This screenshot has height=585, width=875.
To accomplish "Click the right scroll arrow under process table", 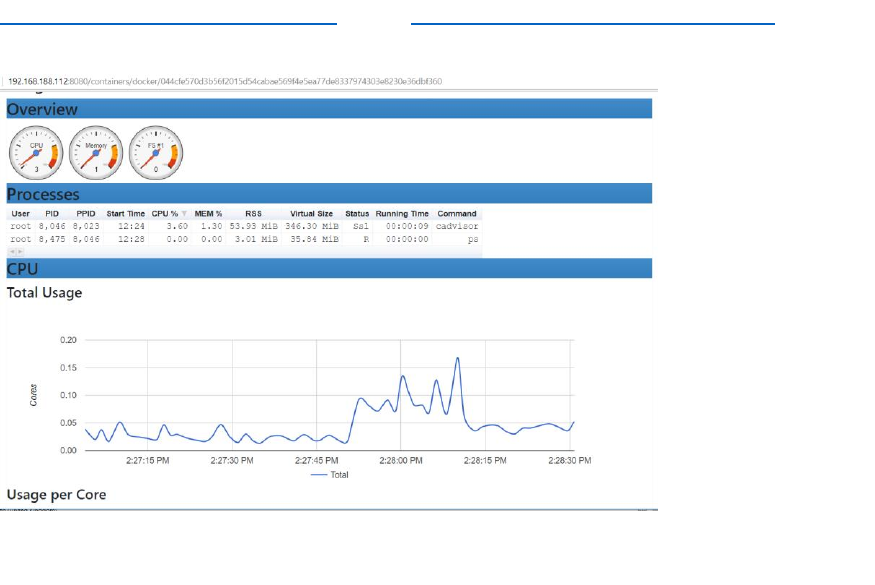I will click(21, 252).
